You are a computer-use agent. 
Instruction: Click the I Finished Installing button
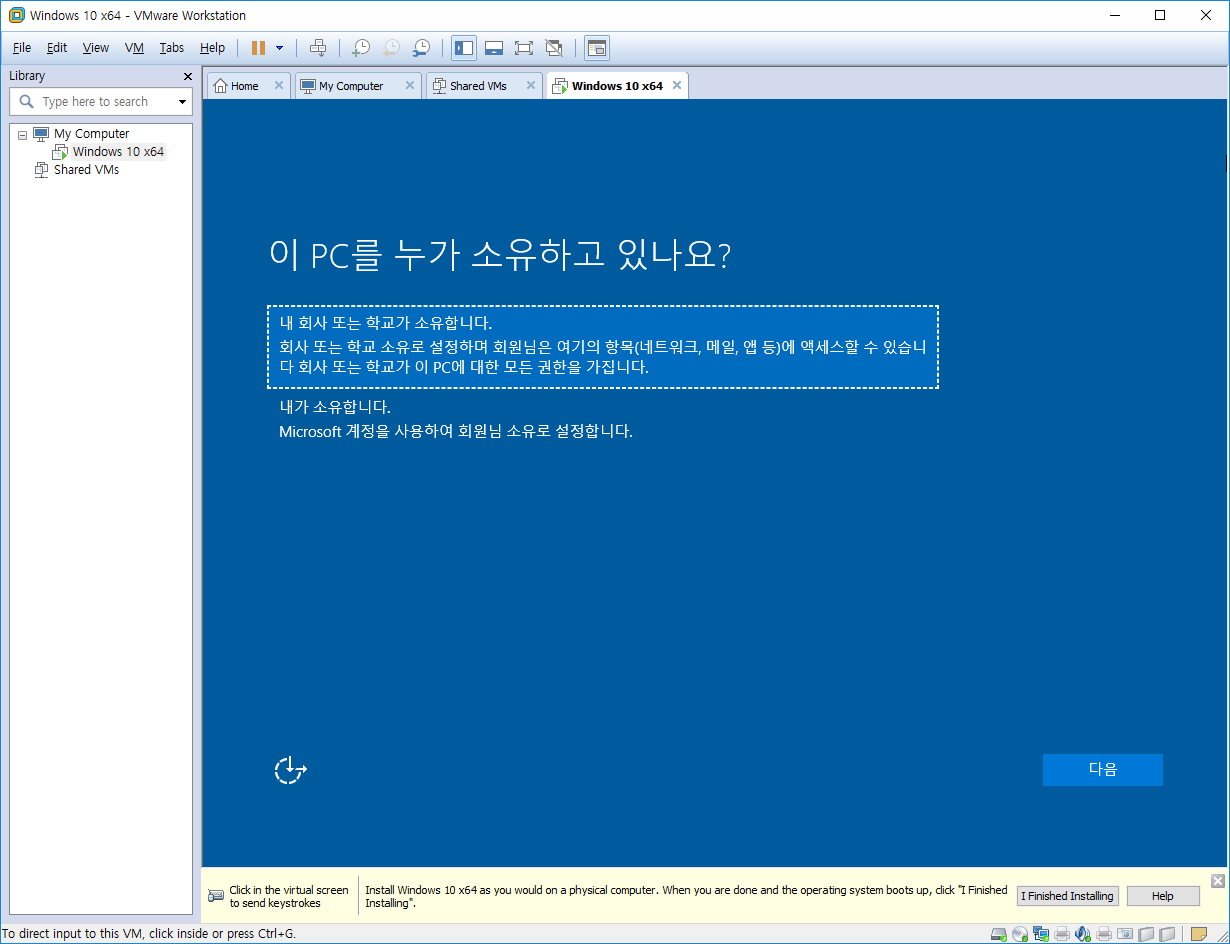[x=1067, y=896]
